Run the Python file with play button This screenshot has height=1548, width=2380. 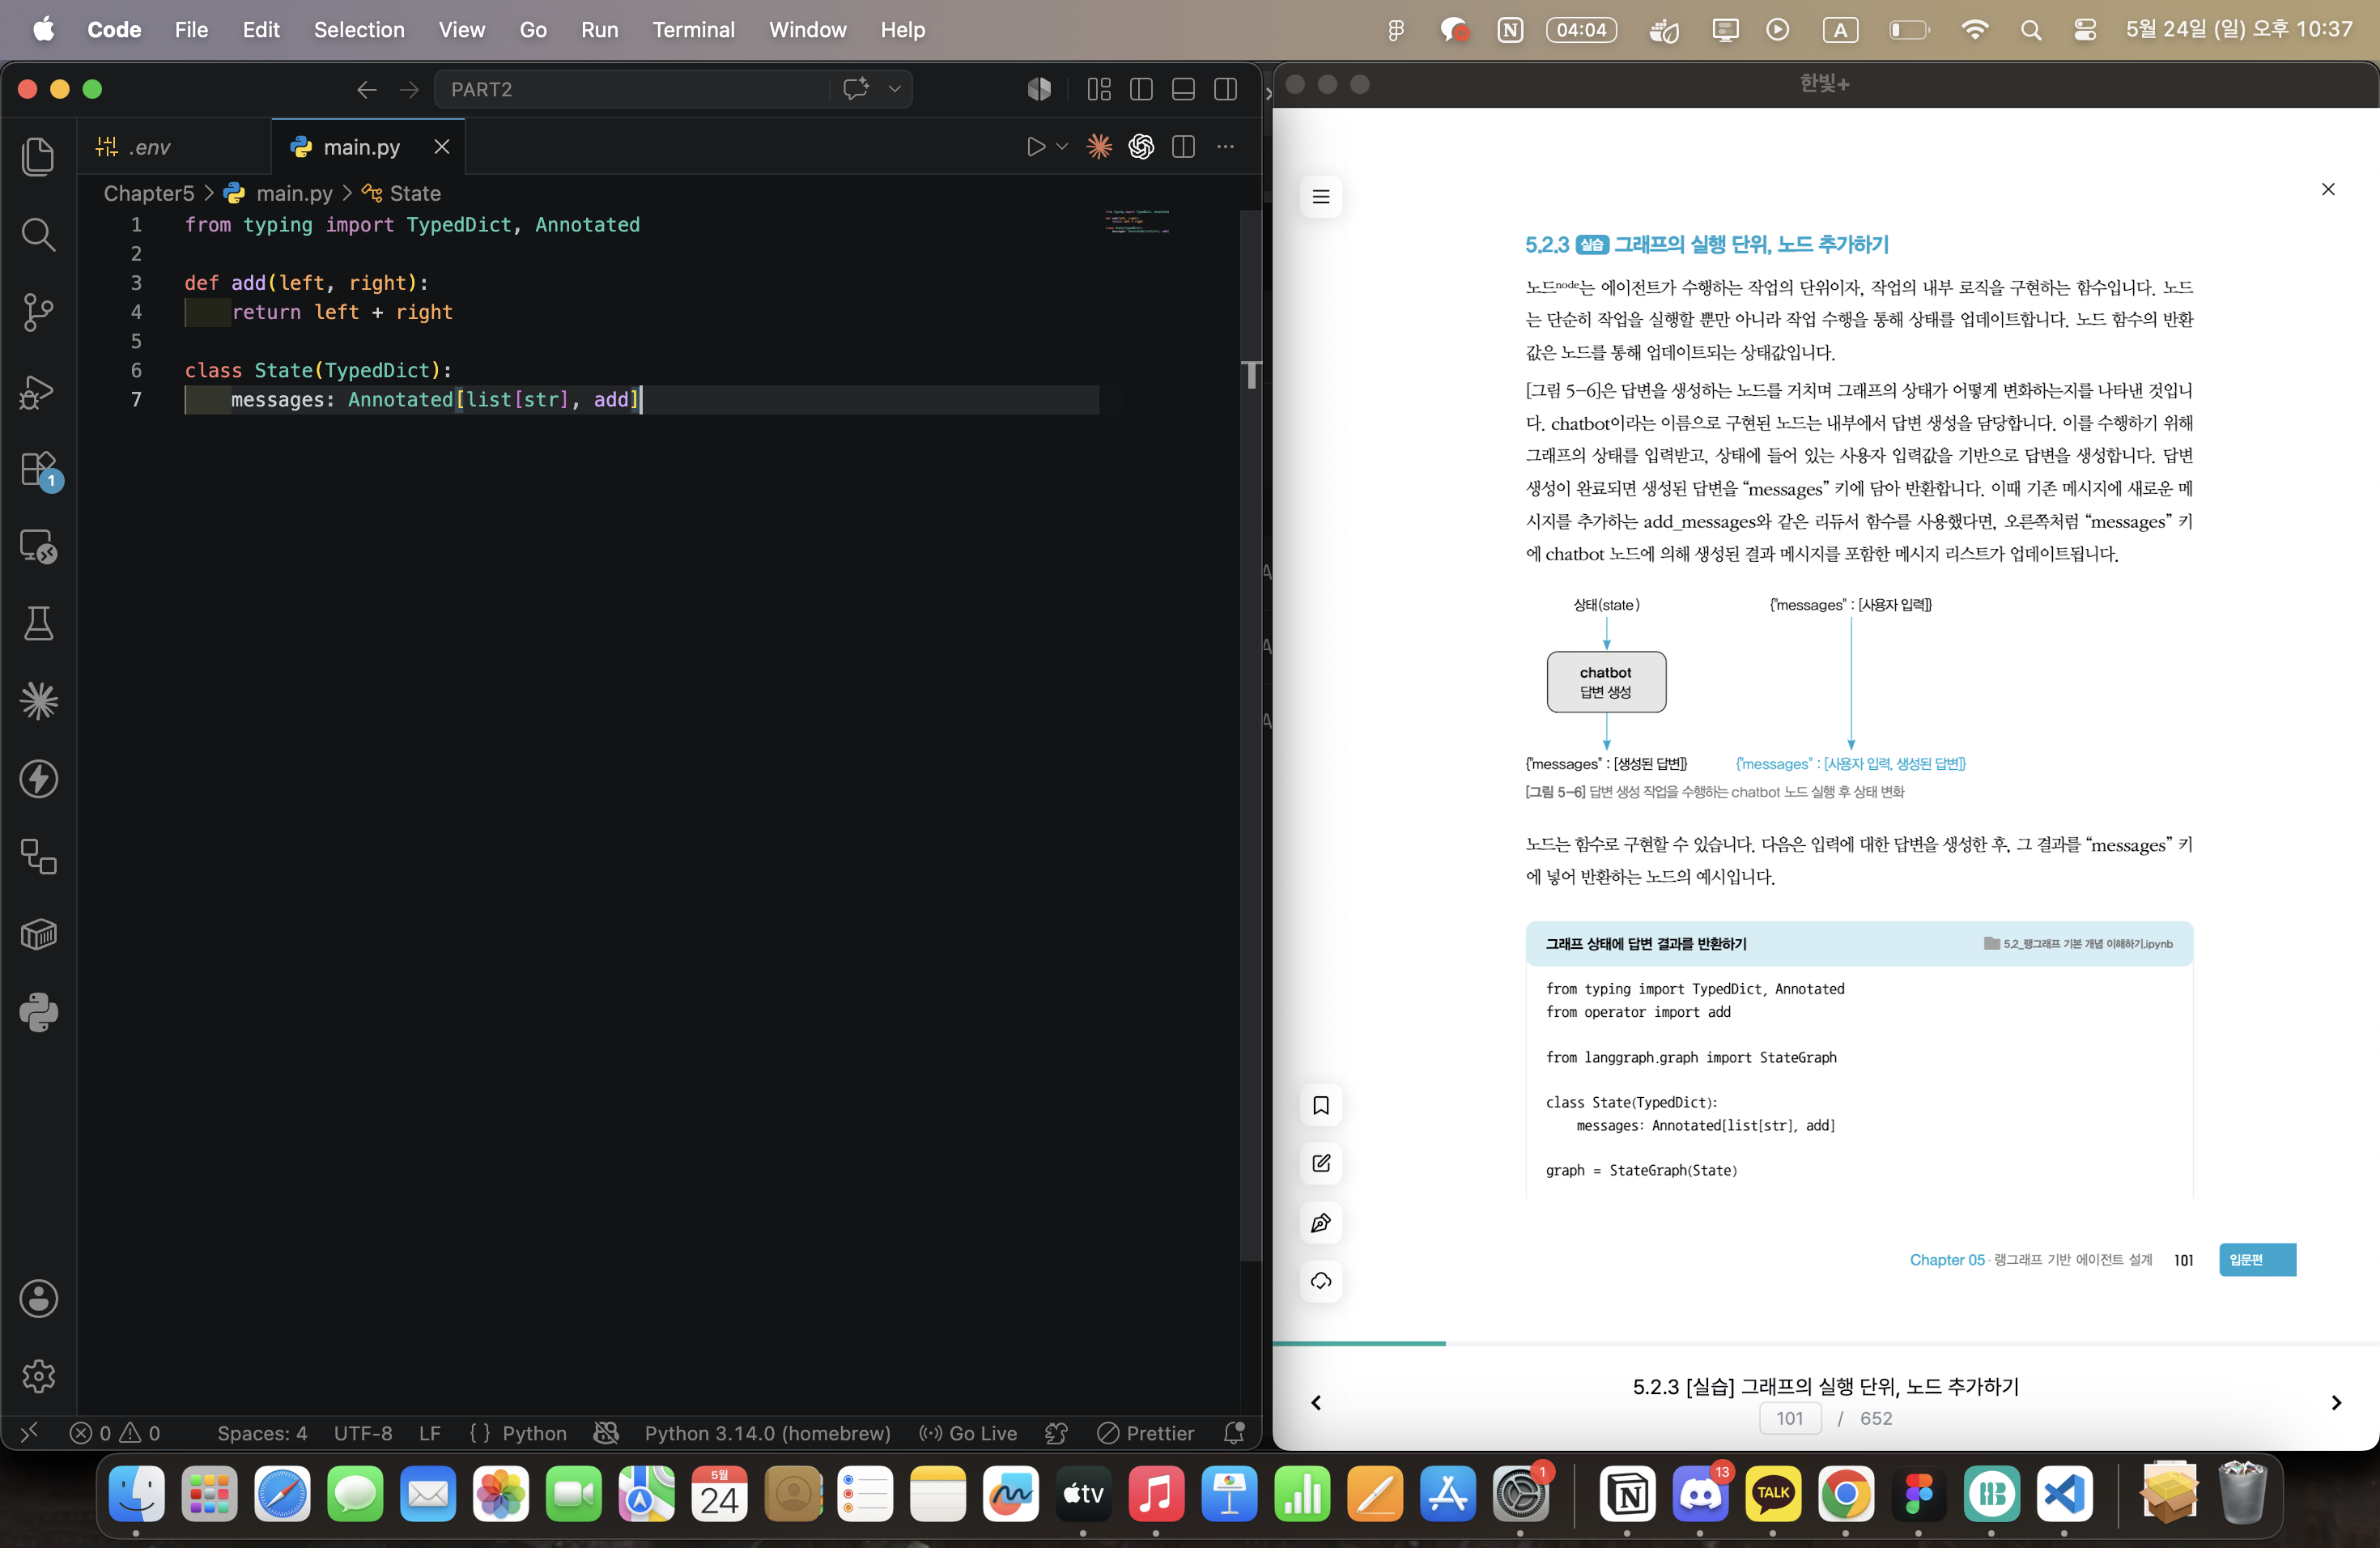tap(1036, 147)
